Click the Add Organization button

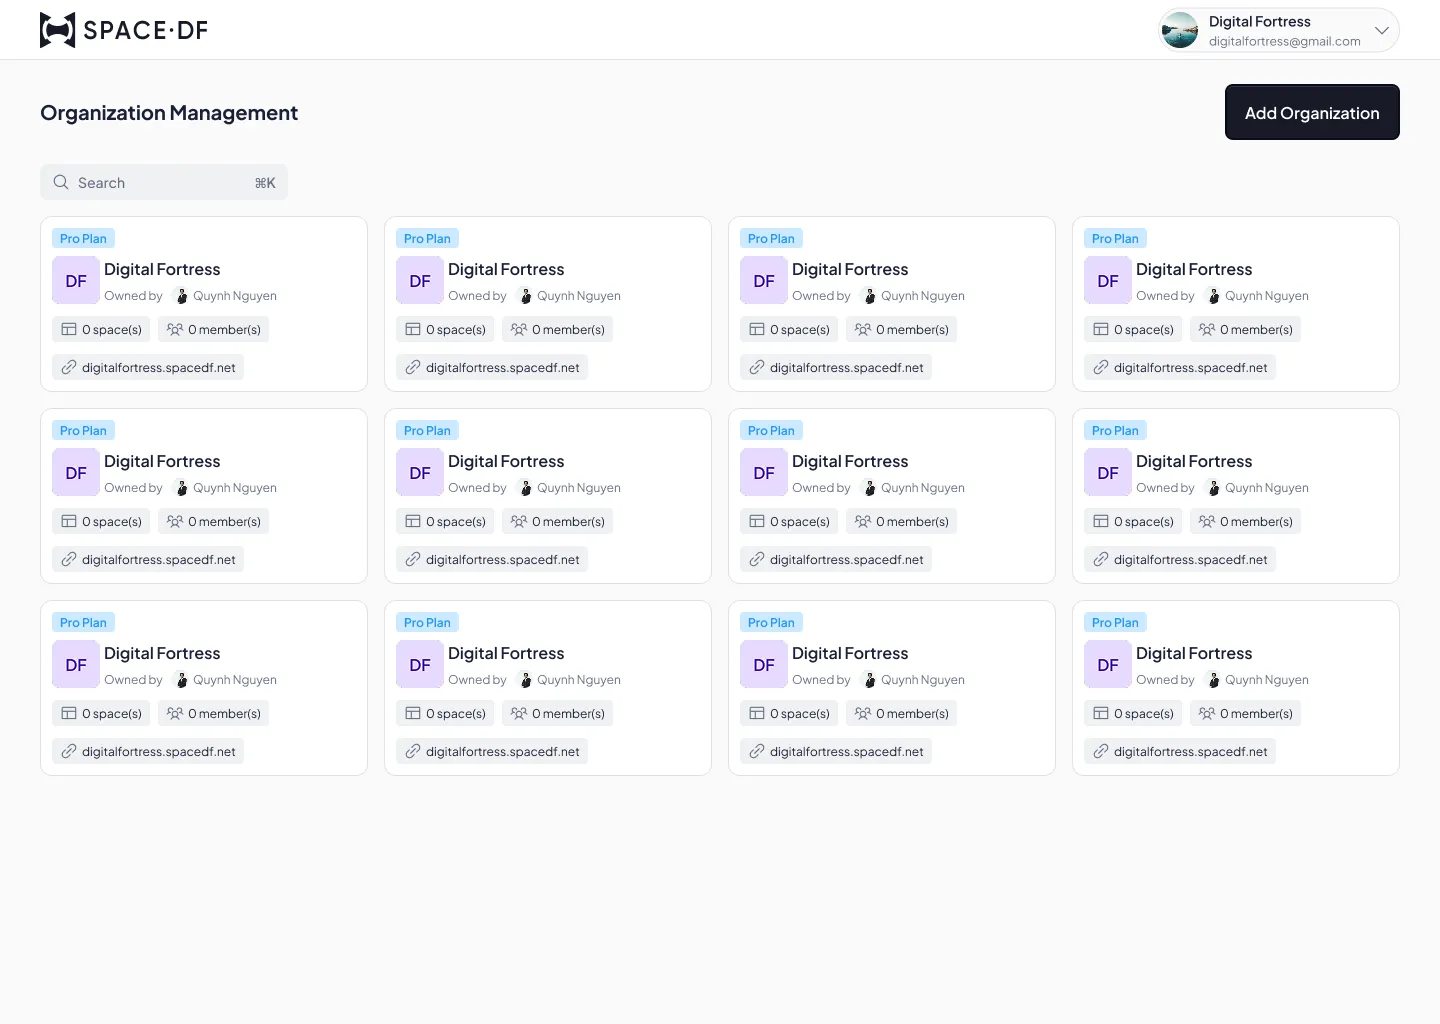point(1311,112)
